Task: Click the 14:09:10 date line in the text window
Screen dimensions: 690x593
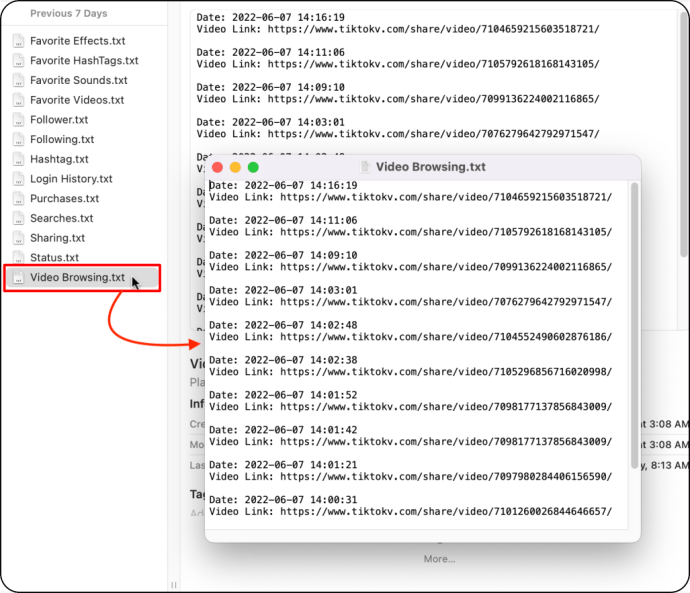Action: pos(283,255)
